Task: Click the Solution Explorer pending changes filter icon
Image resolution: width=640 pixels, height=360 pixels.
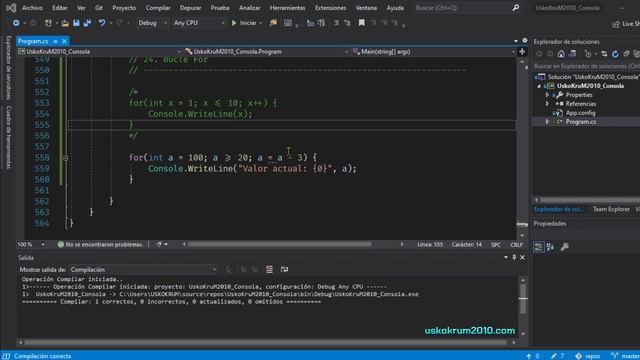Action: (x=588, y=54)
